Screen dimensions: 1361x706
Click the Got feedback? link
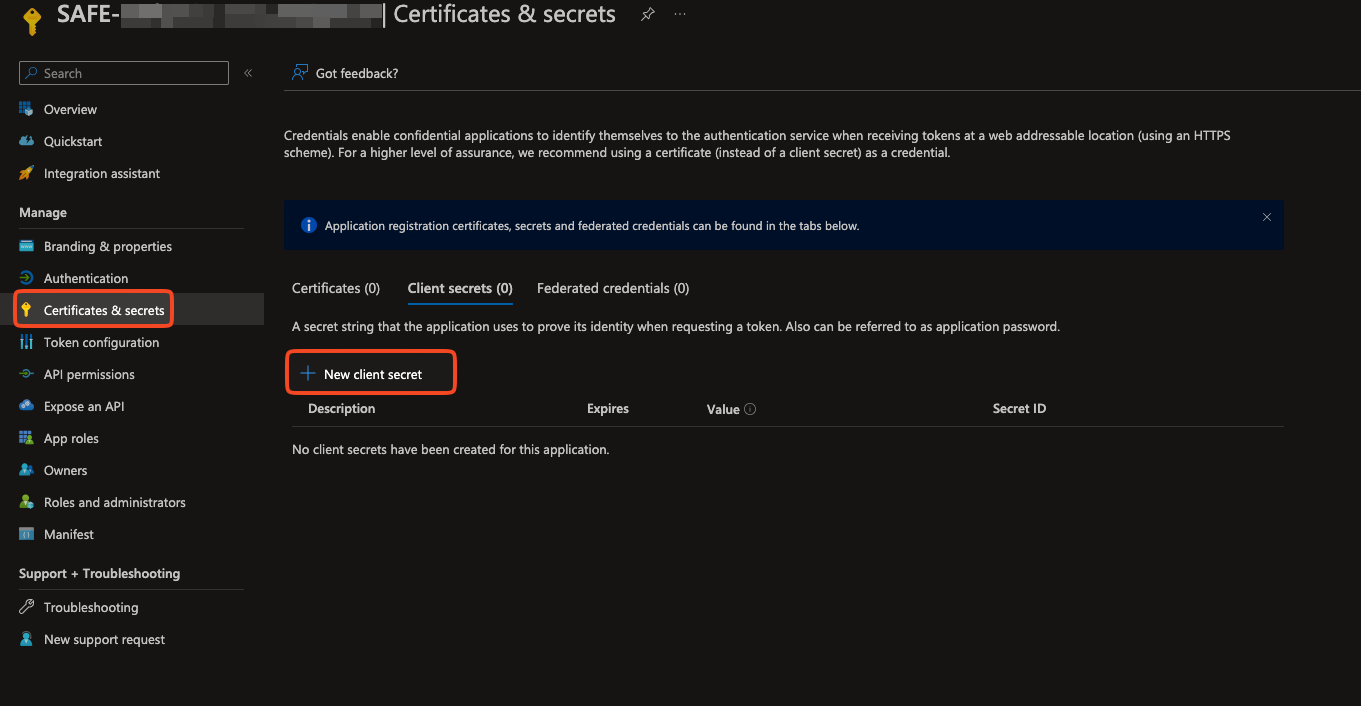pos(357,73)
